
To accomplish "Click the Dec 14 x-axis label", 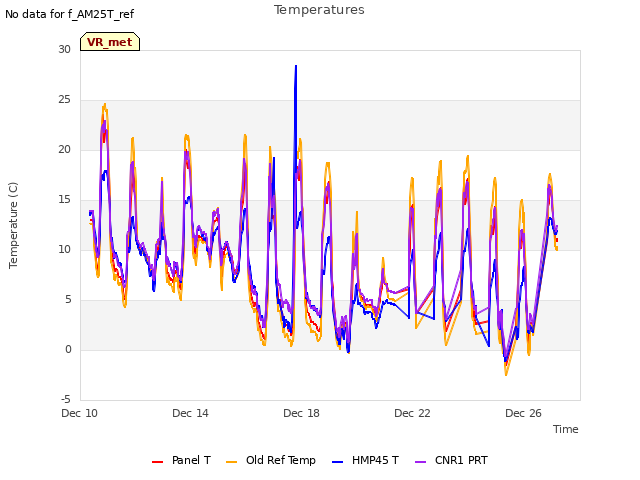I will tap(190, 413).
